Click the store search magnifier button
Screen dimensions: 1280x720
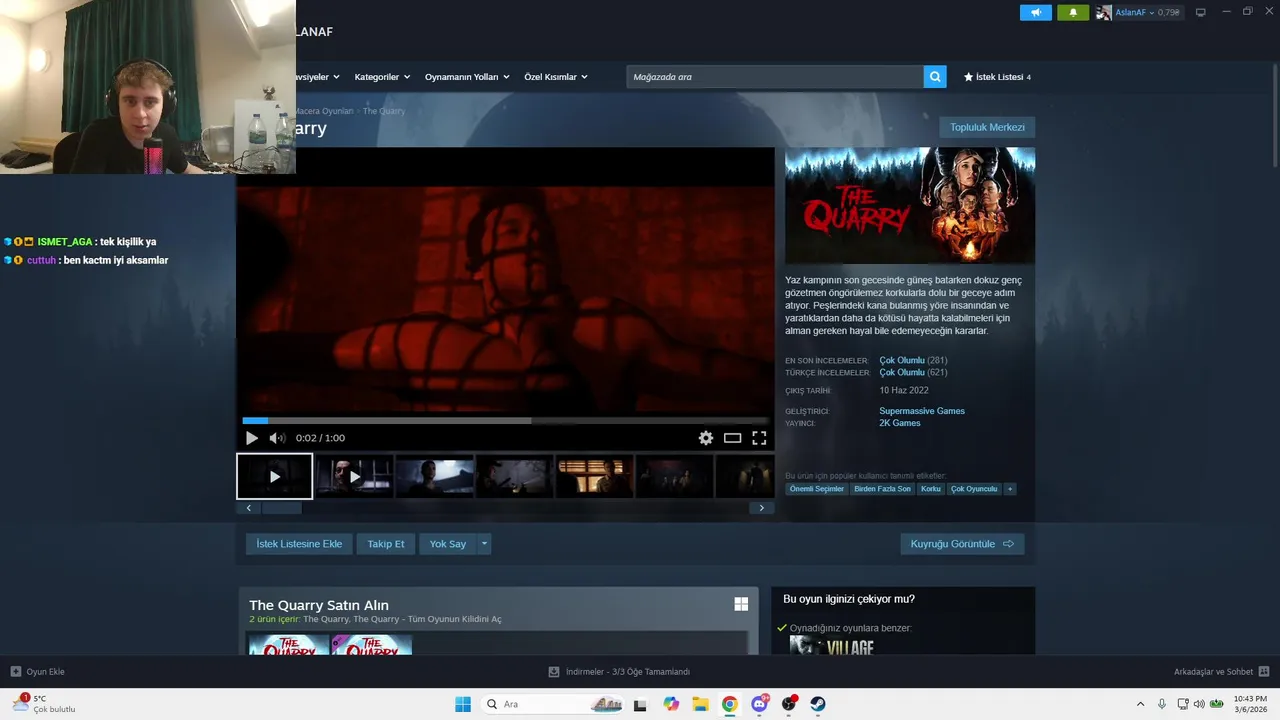935,77
